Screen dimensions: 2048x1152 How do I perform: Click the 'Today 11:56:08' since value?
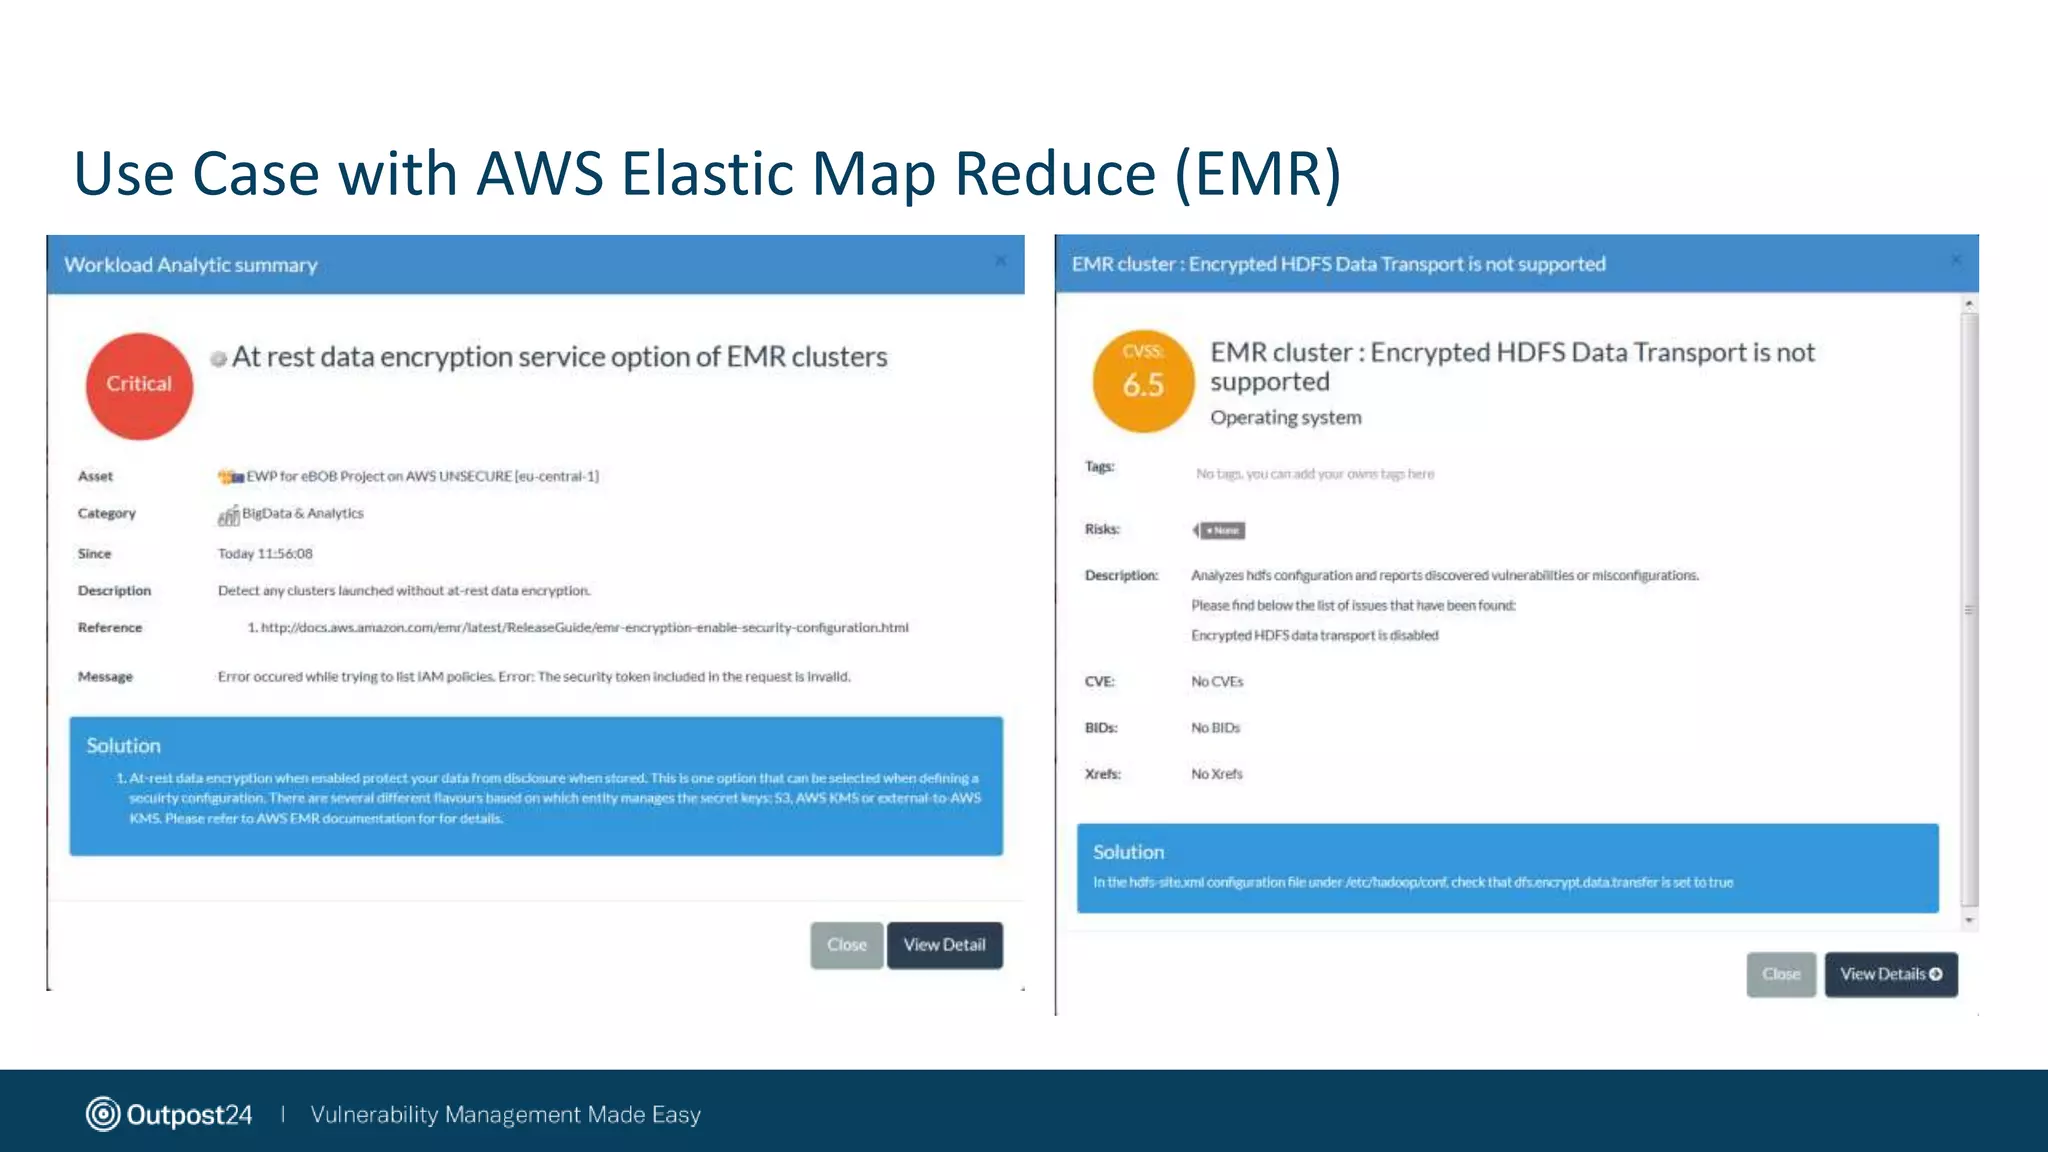pos(265,554)
